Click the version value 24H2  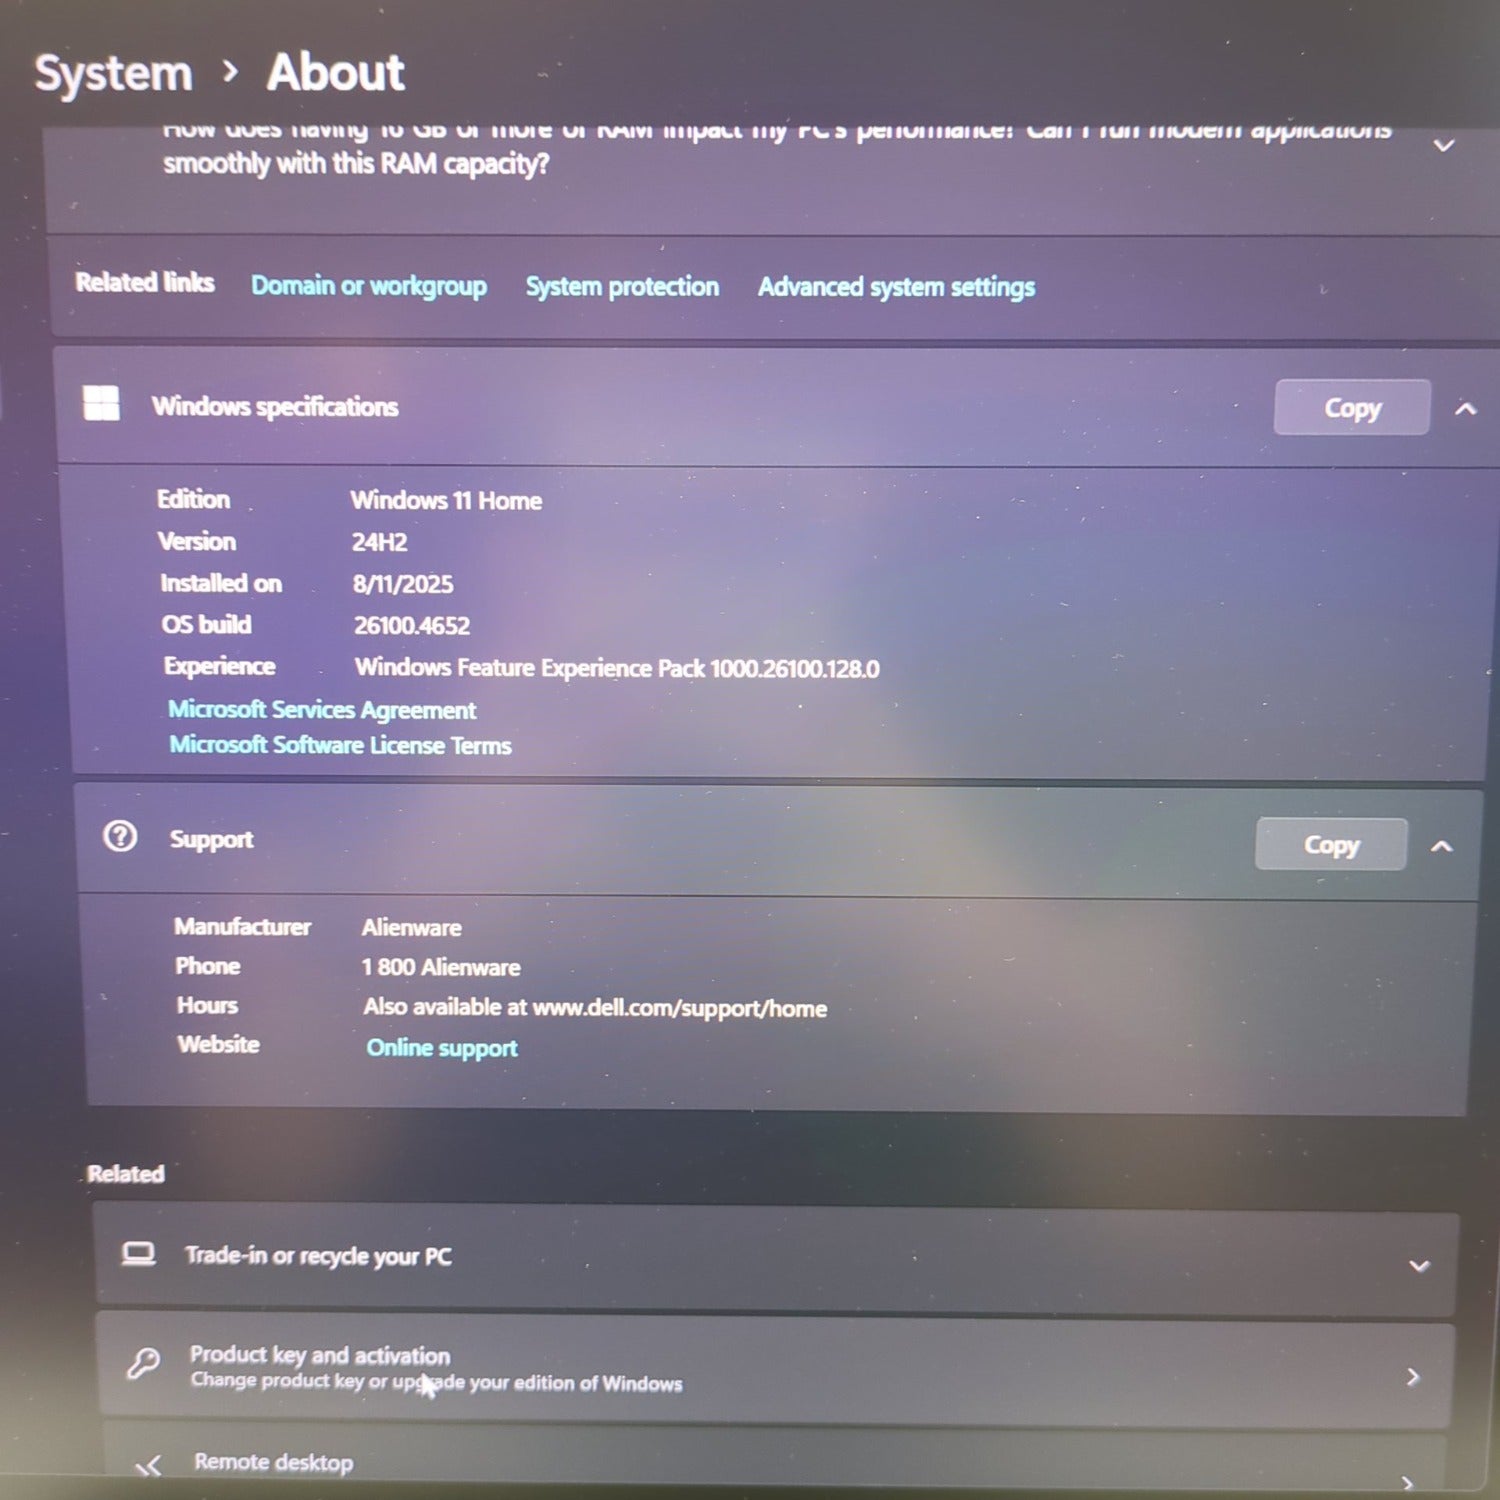click(379, 543)
